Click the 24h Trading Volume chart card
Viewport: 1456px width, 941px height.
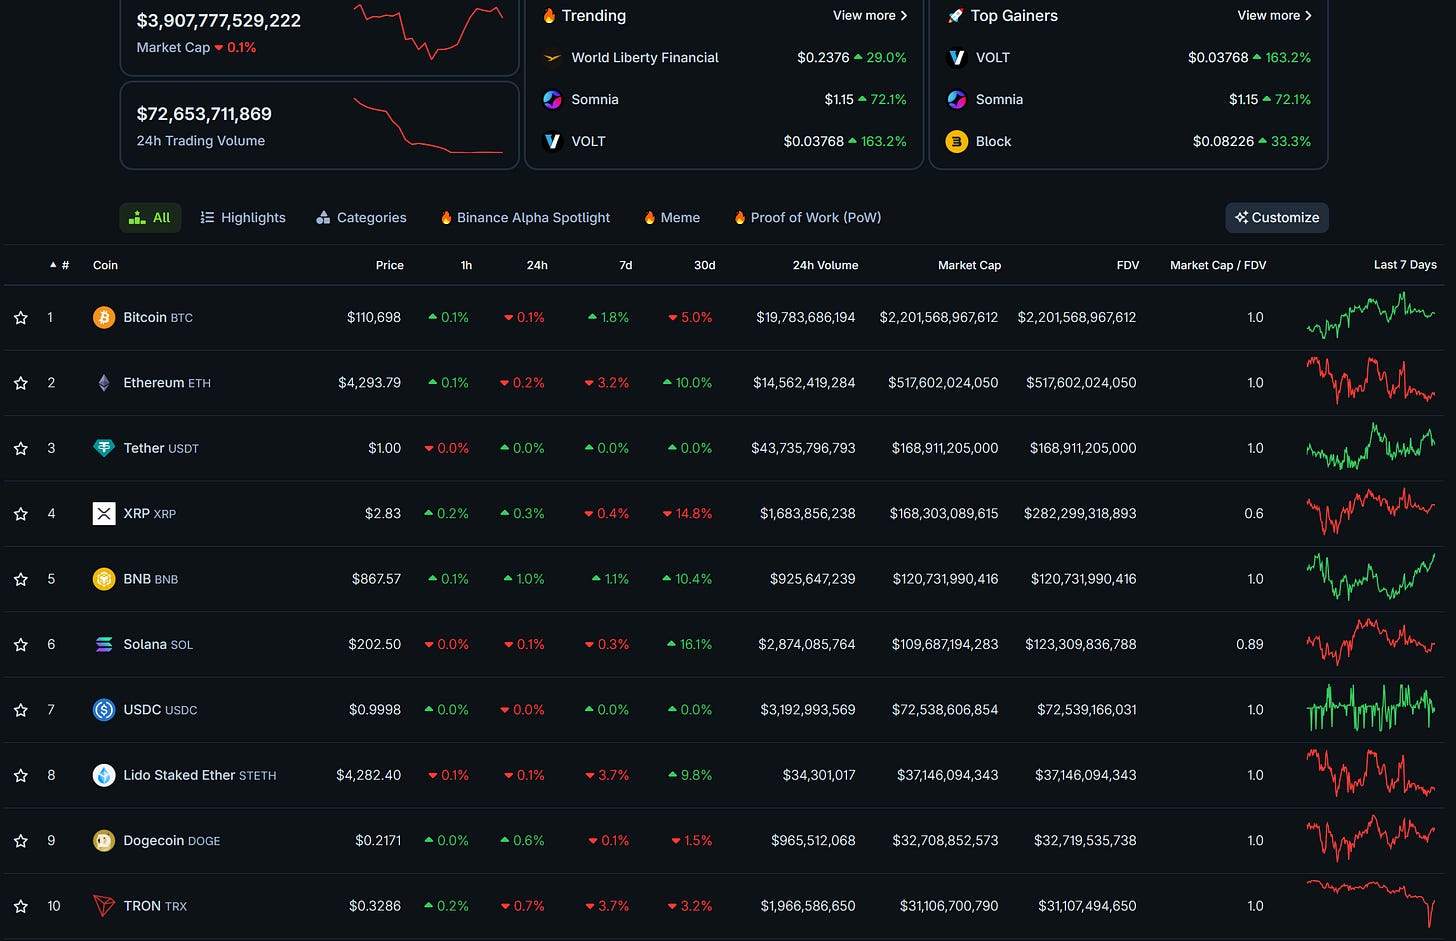pos(319,126)
